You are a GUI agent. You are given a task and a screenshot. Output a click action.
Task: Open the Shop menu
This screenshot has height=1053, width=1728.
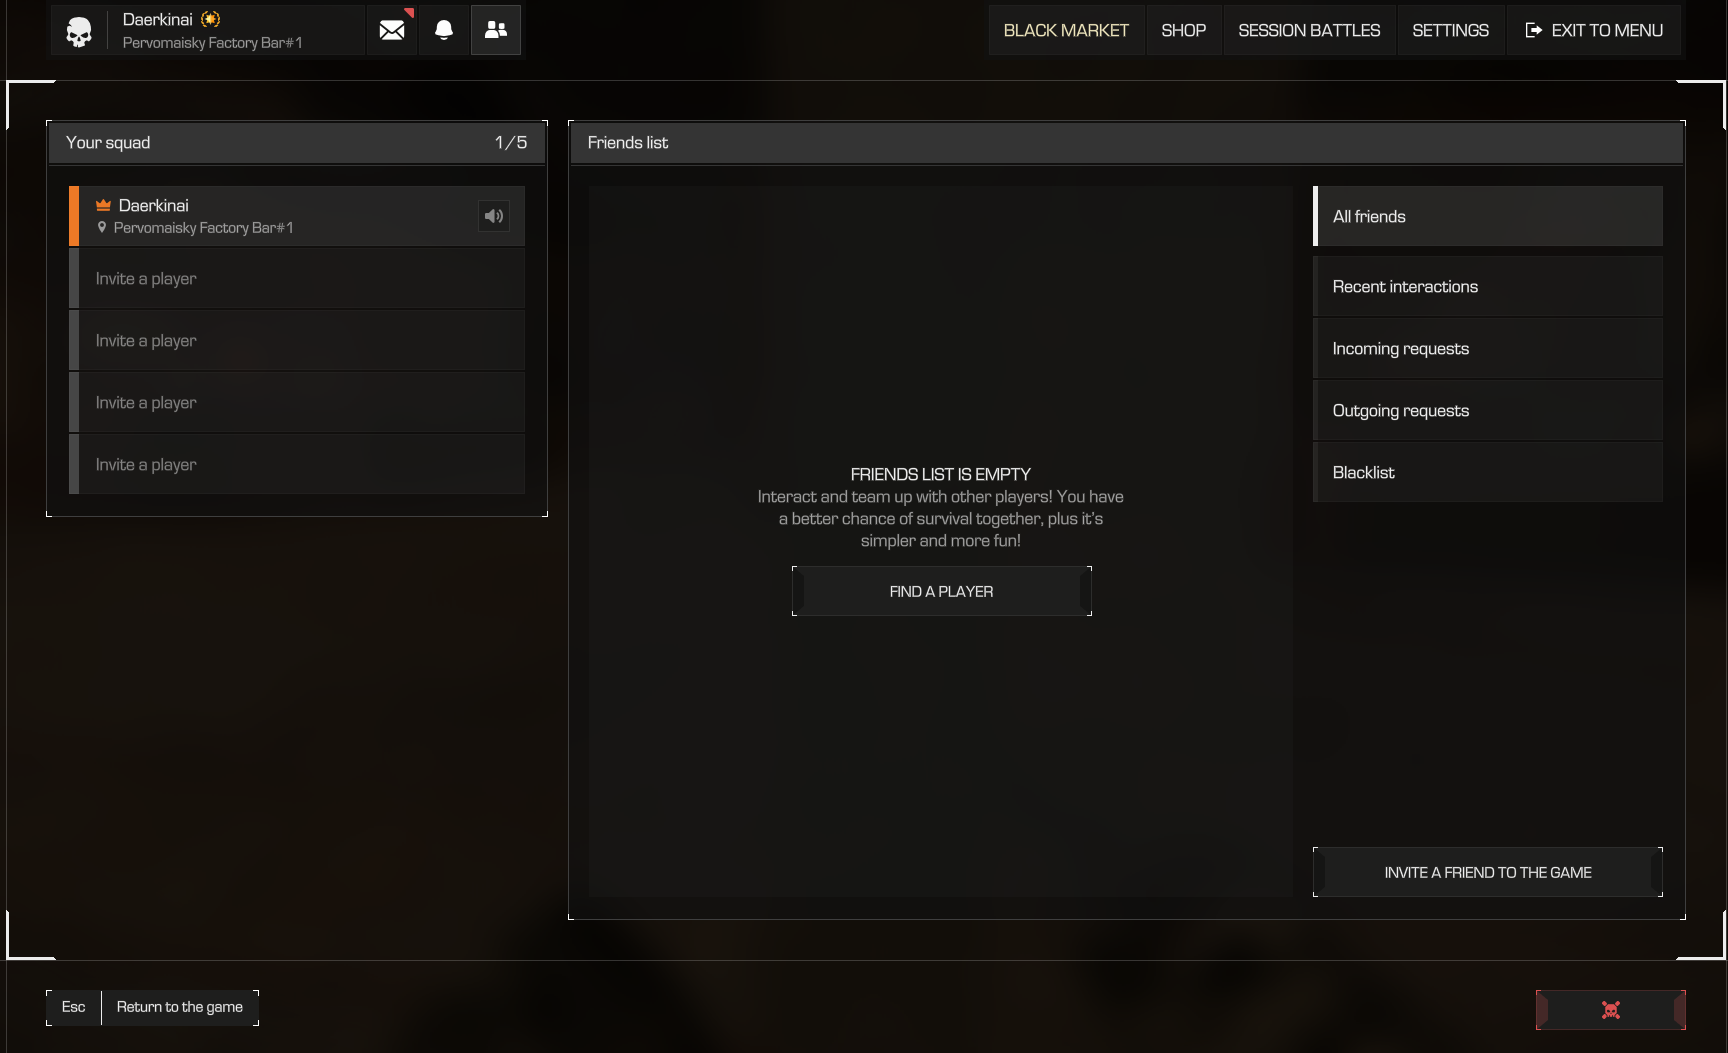(x=1184, y=30)
